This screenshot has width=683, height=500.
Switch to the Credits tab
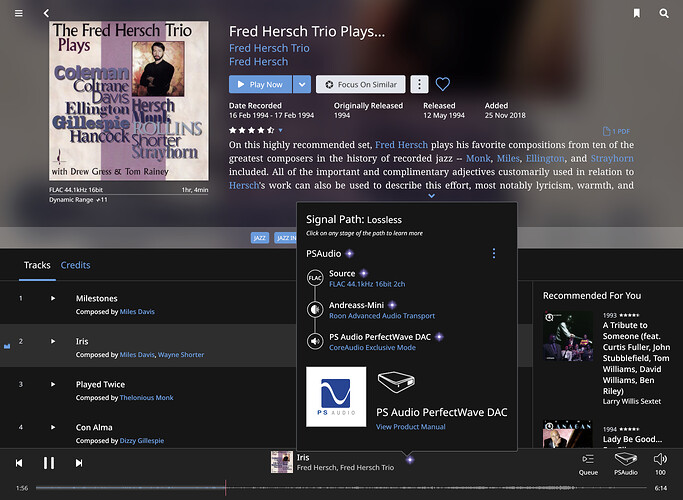tap(75, 265)
